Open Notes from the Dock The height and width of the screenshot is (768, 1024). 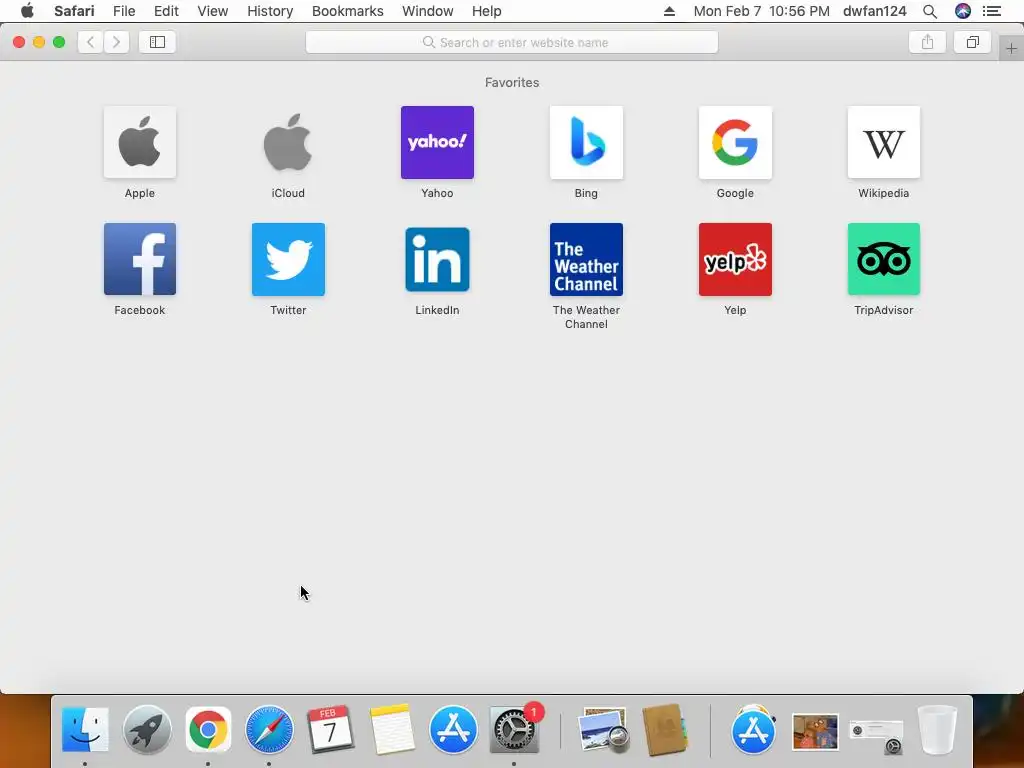pos(392,729)
